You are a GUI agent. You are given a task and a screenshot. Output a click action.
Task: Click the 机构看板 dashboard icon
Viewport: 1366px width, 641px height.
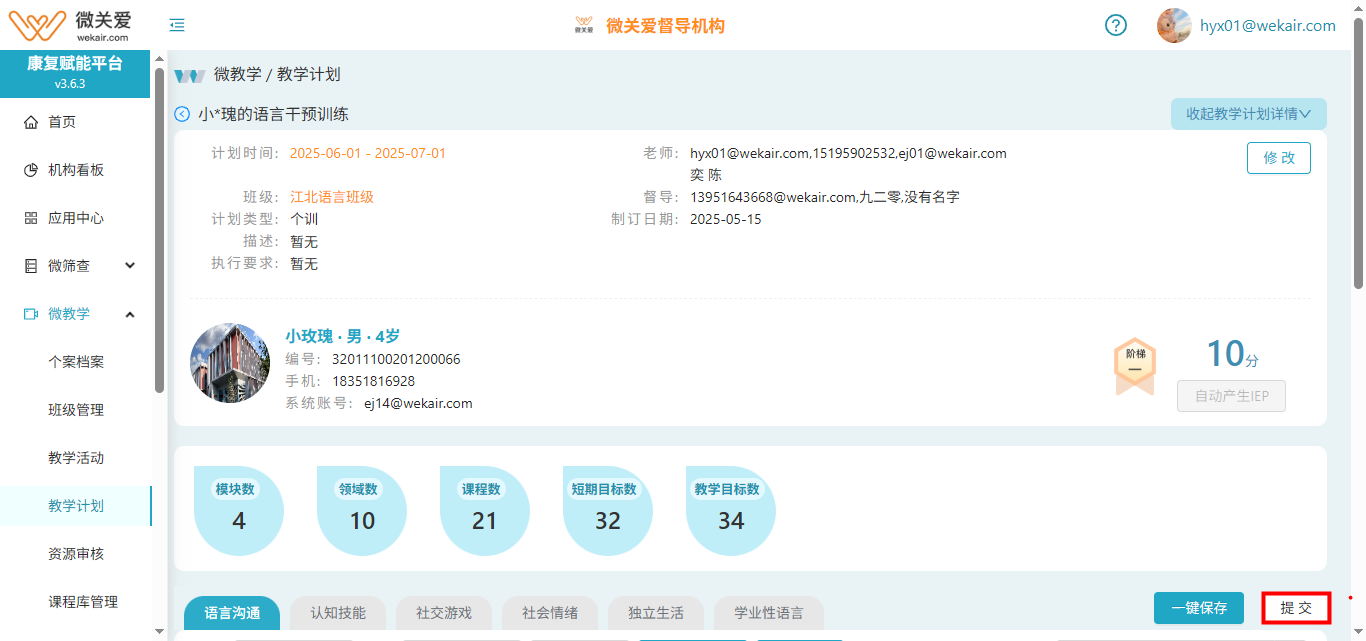pyautogui.click(x=31, y=170)
